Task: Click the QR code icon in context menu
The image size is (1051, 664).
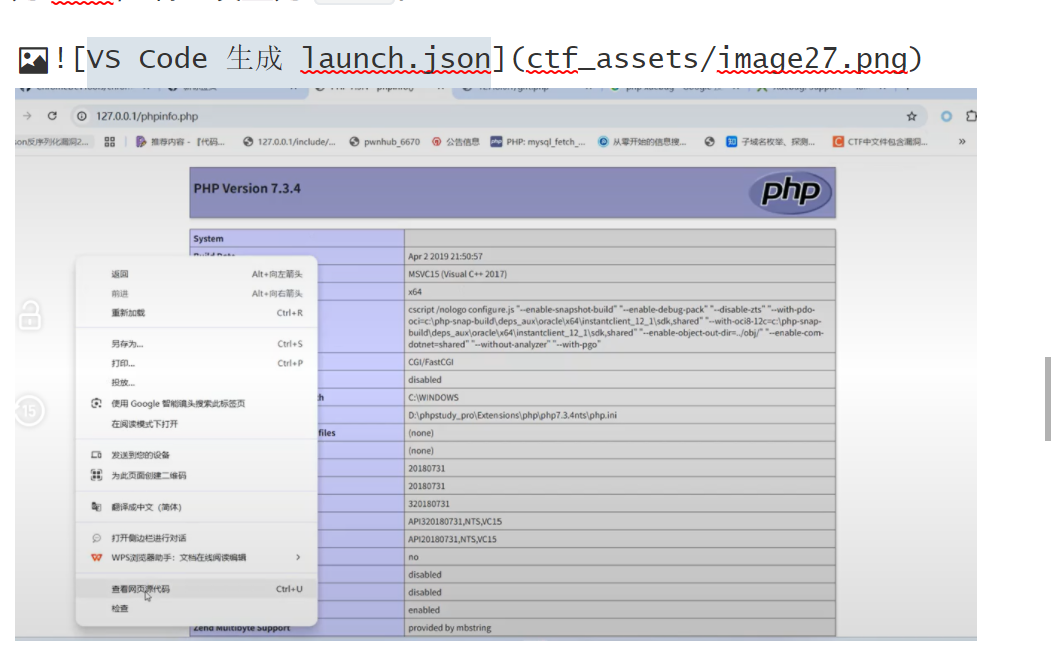Action: pyautogui.click(x=97, y=475)
